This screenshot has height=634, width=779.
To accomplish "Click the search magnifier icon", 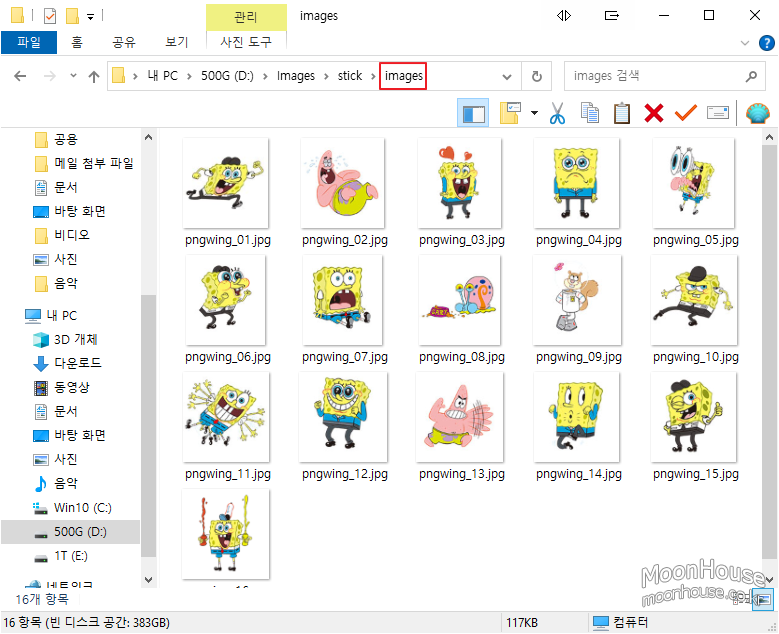I will (x=751, y=76).
